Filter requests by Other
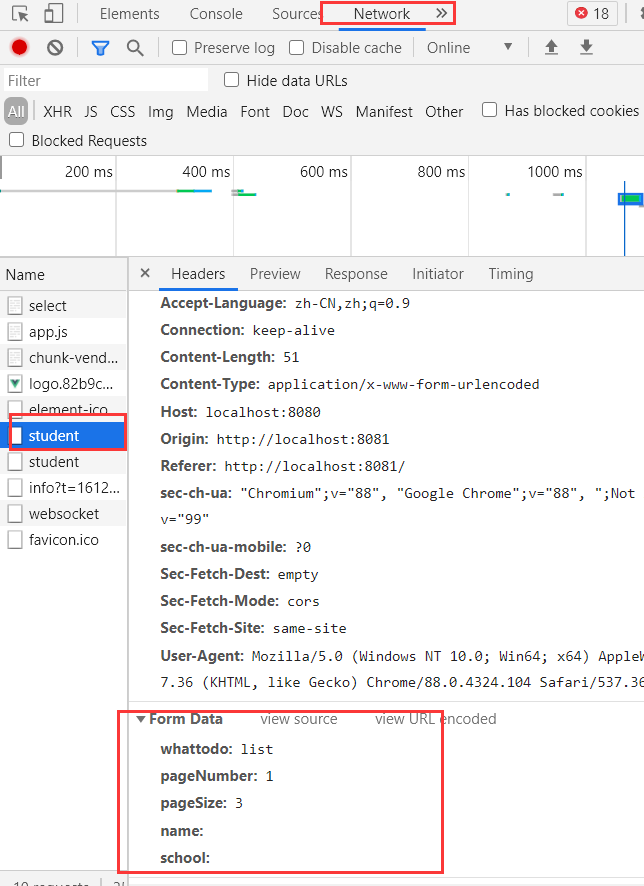 click(444, 112)
